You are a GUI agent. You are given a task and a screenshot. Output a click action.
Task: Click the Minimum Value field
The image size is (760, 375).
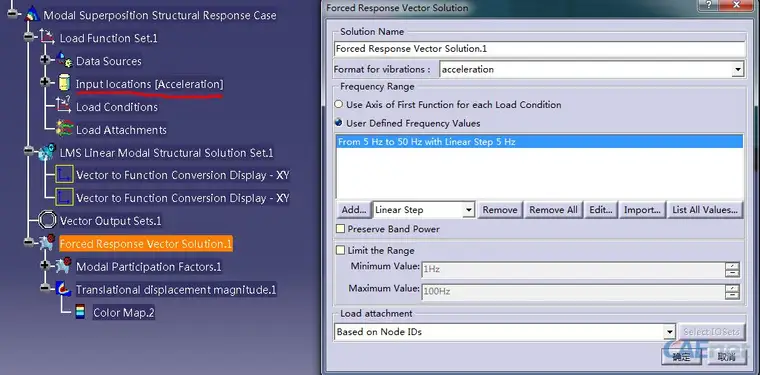click(573, 269)
